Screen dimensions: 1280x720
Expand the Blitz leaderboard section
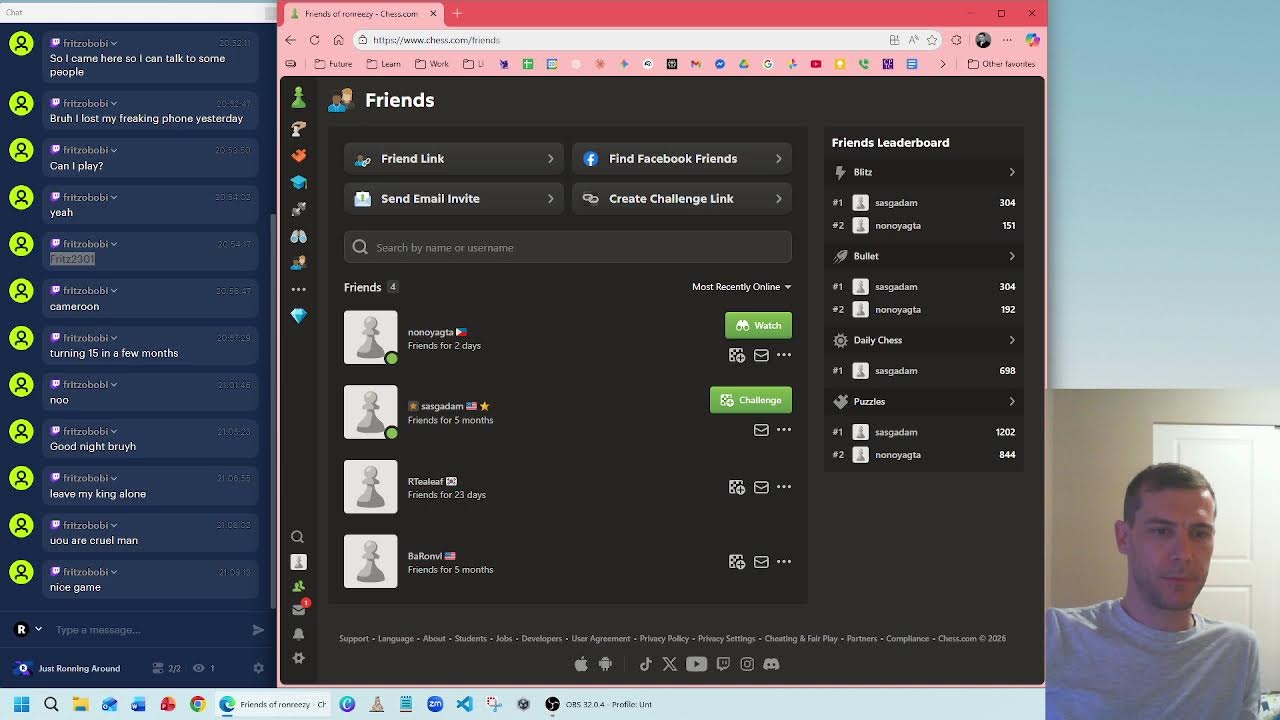925,172
